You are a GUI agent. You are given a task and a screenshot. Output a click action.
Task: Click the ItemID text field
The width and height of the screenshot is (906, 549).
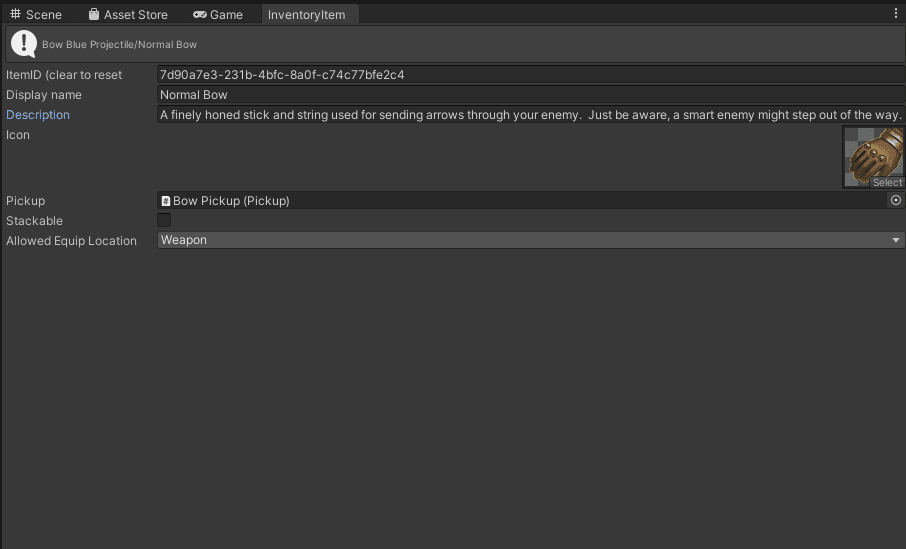pos(530,75)
